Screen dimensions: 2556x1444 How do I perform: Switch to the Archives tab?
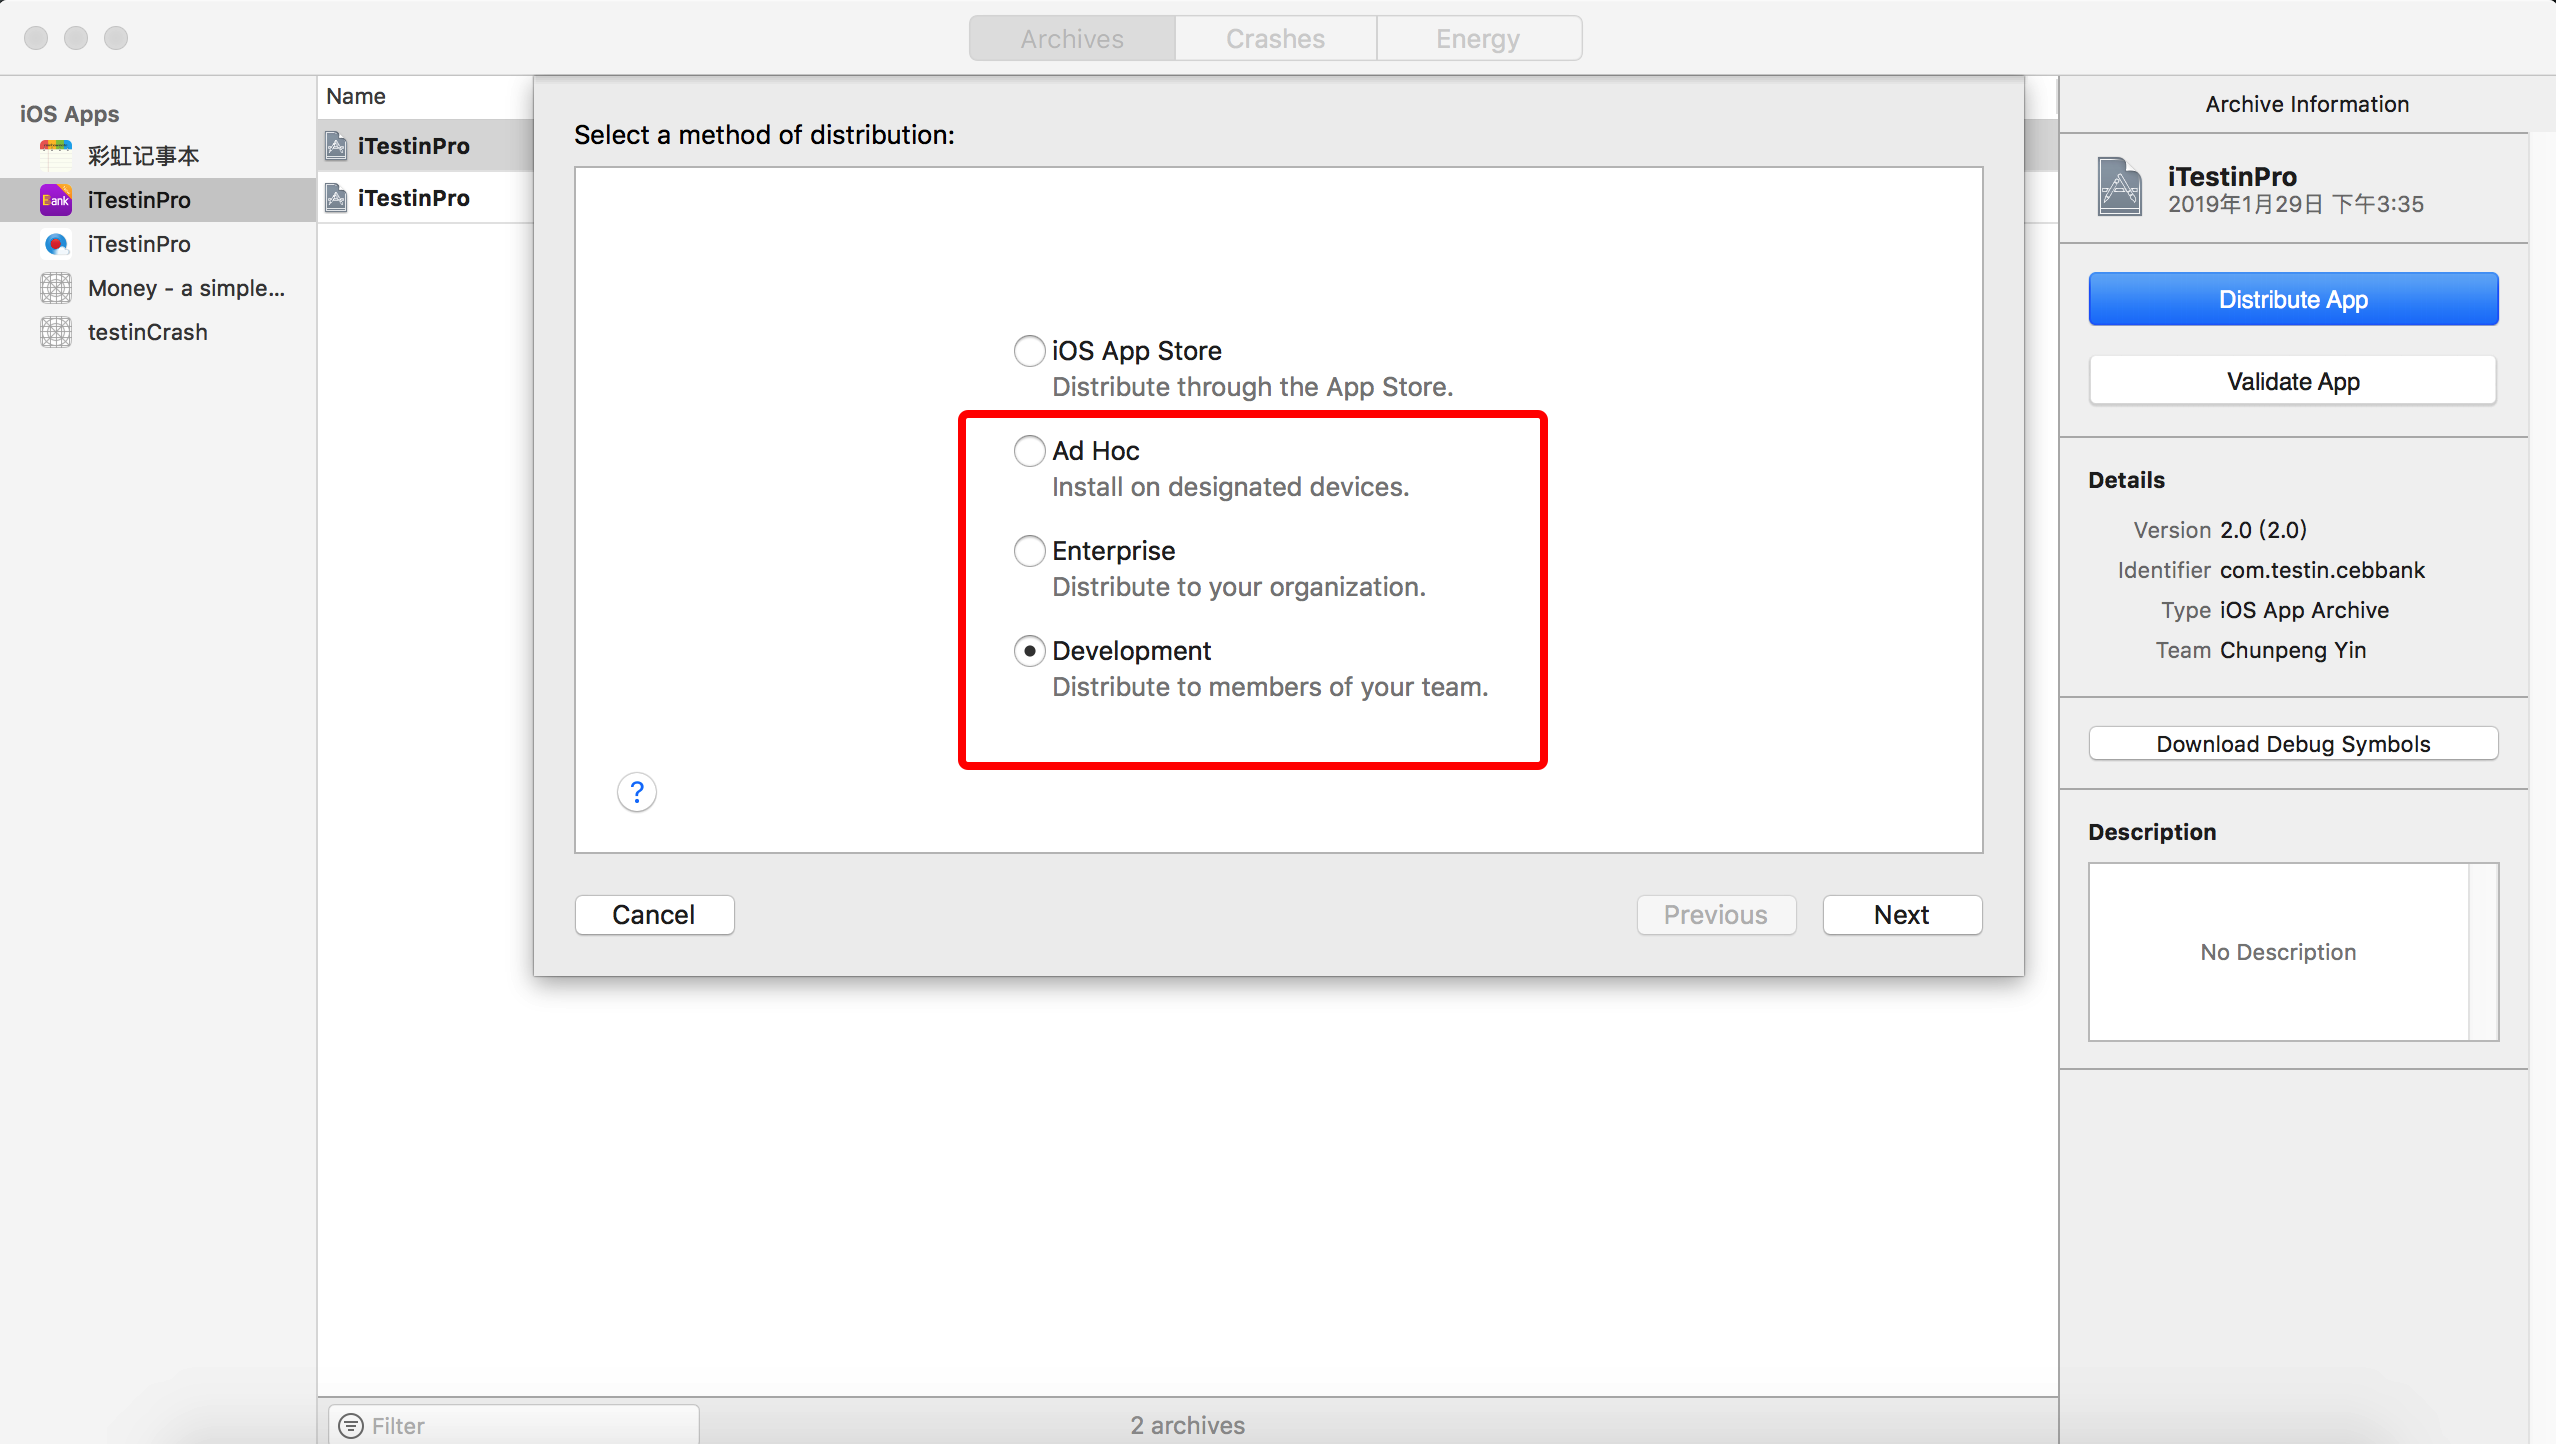click(1072, 38)
